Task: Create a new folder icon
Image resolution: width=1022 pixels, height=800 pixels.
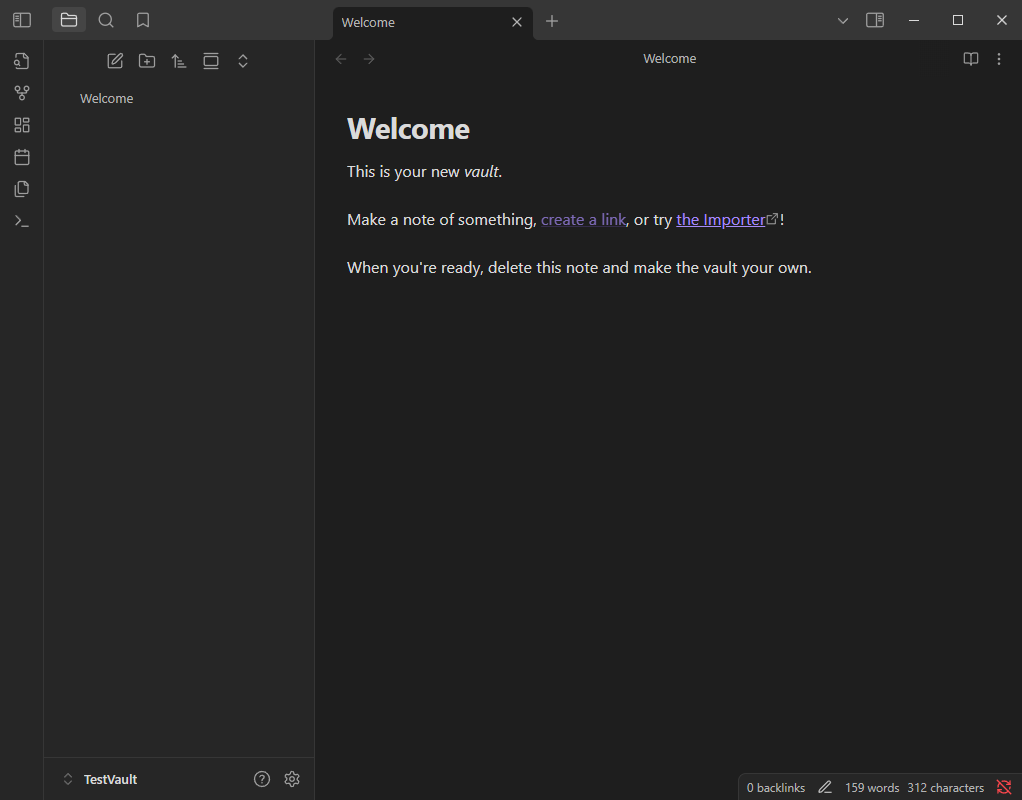Action: click(147, 61)
